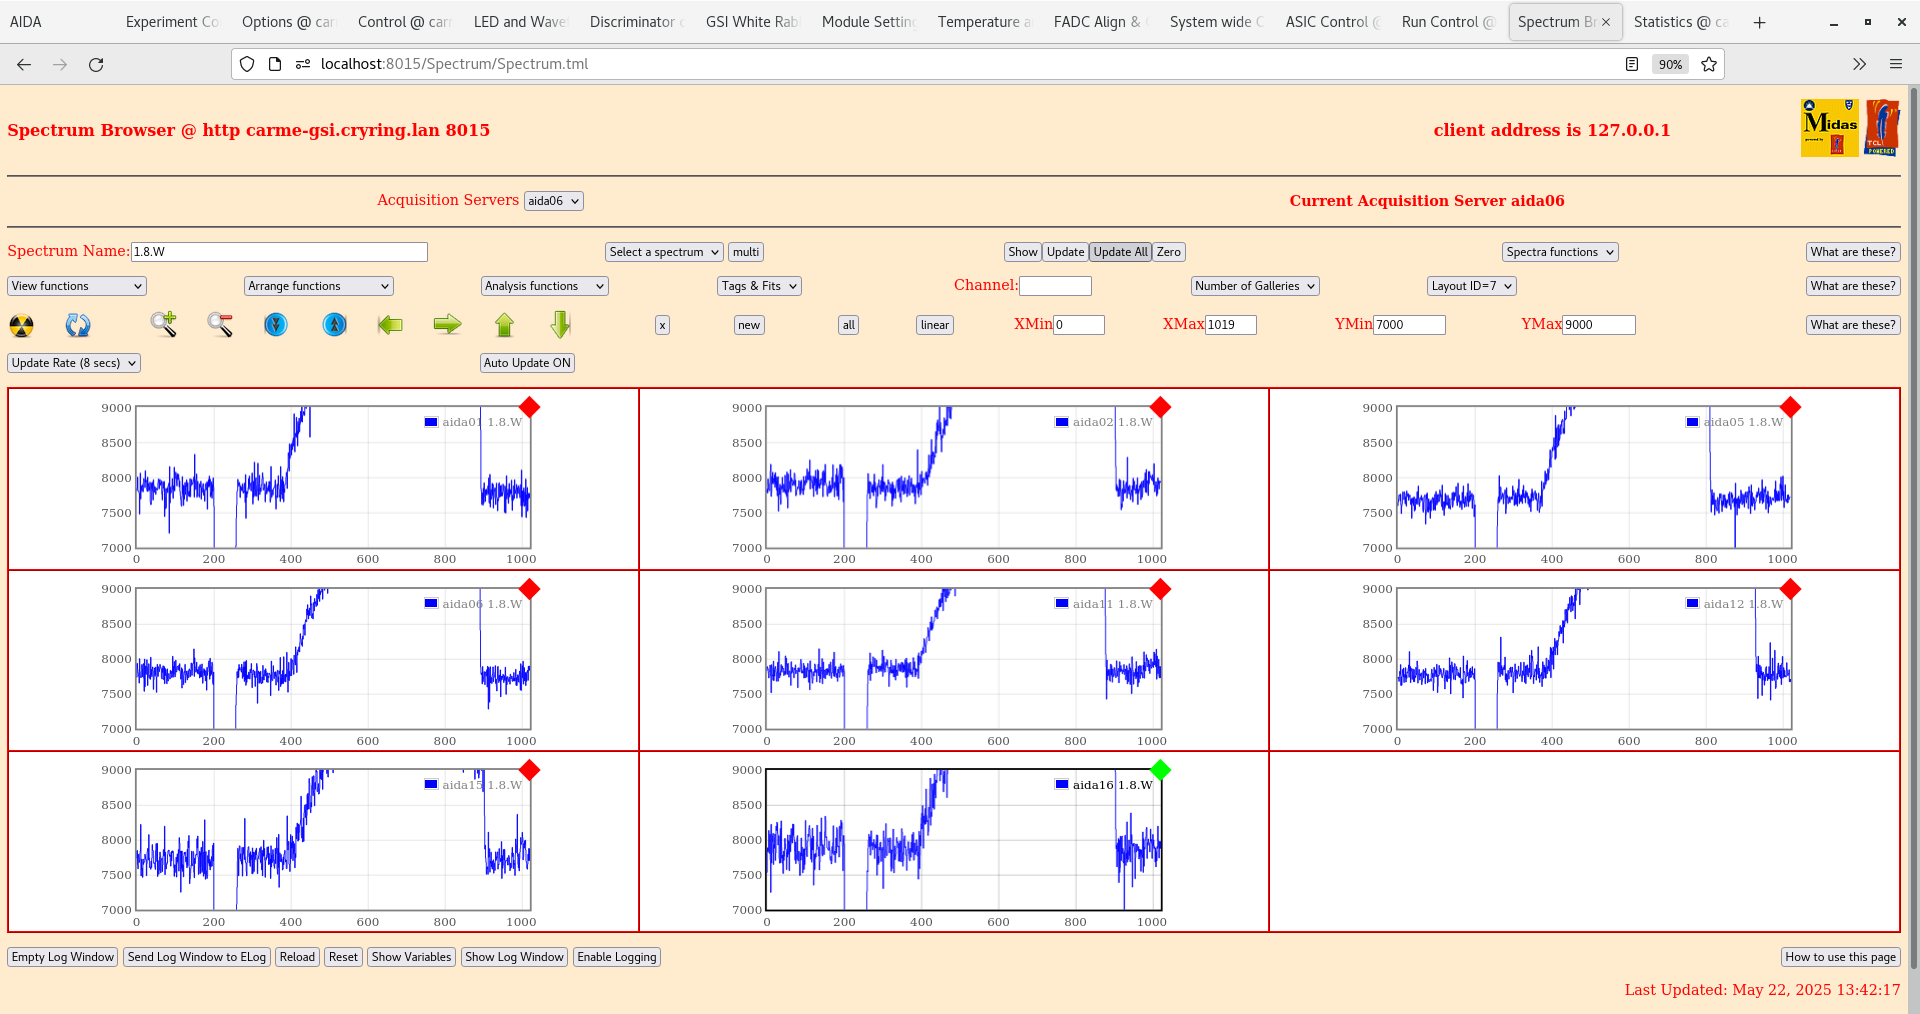This screenshot has height=1014, width=1920.
Task: Click the green diamond marker on aida16 plot
Action: point(1160,770)
